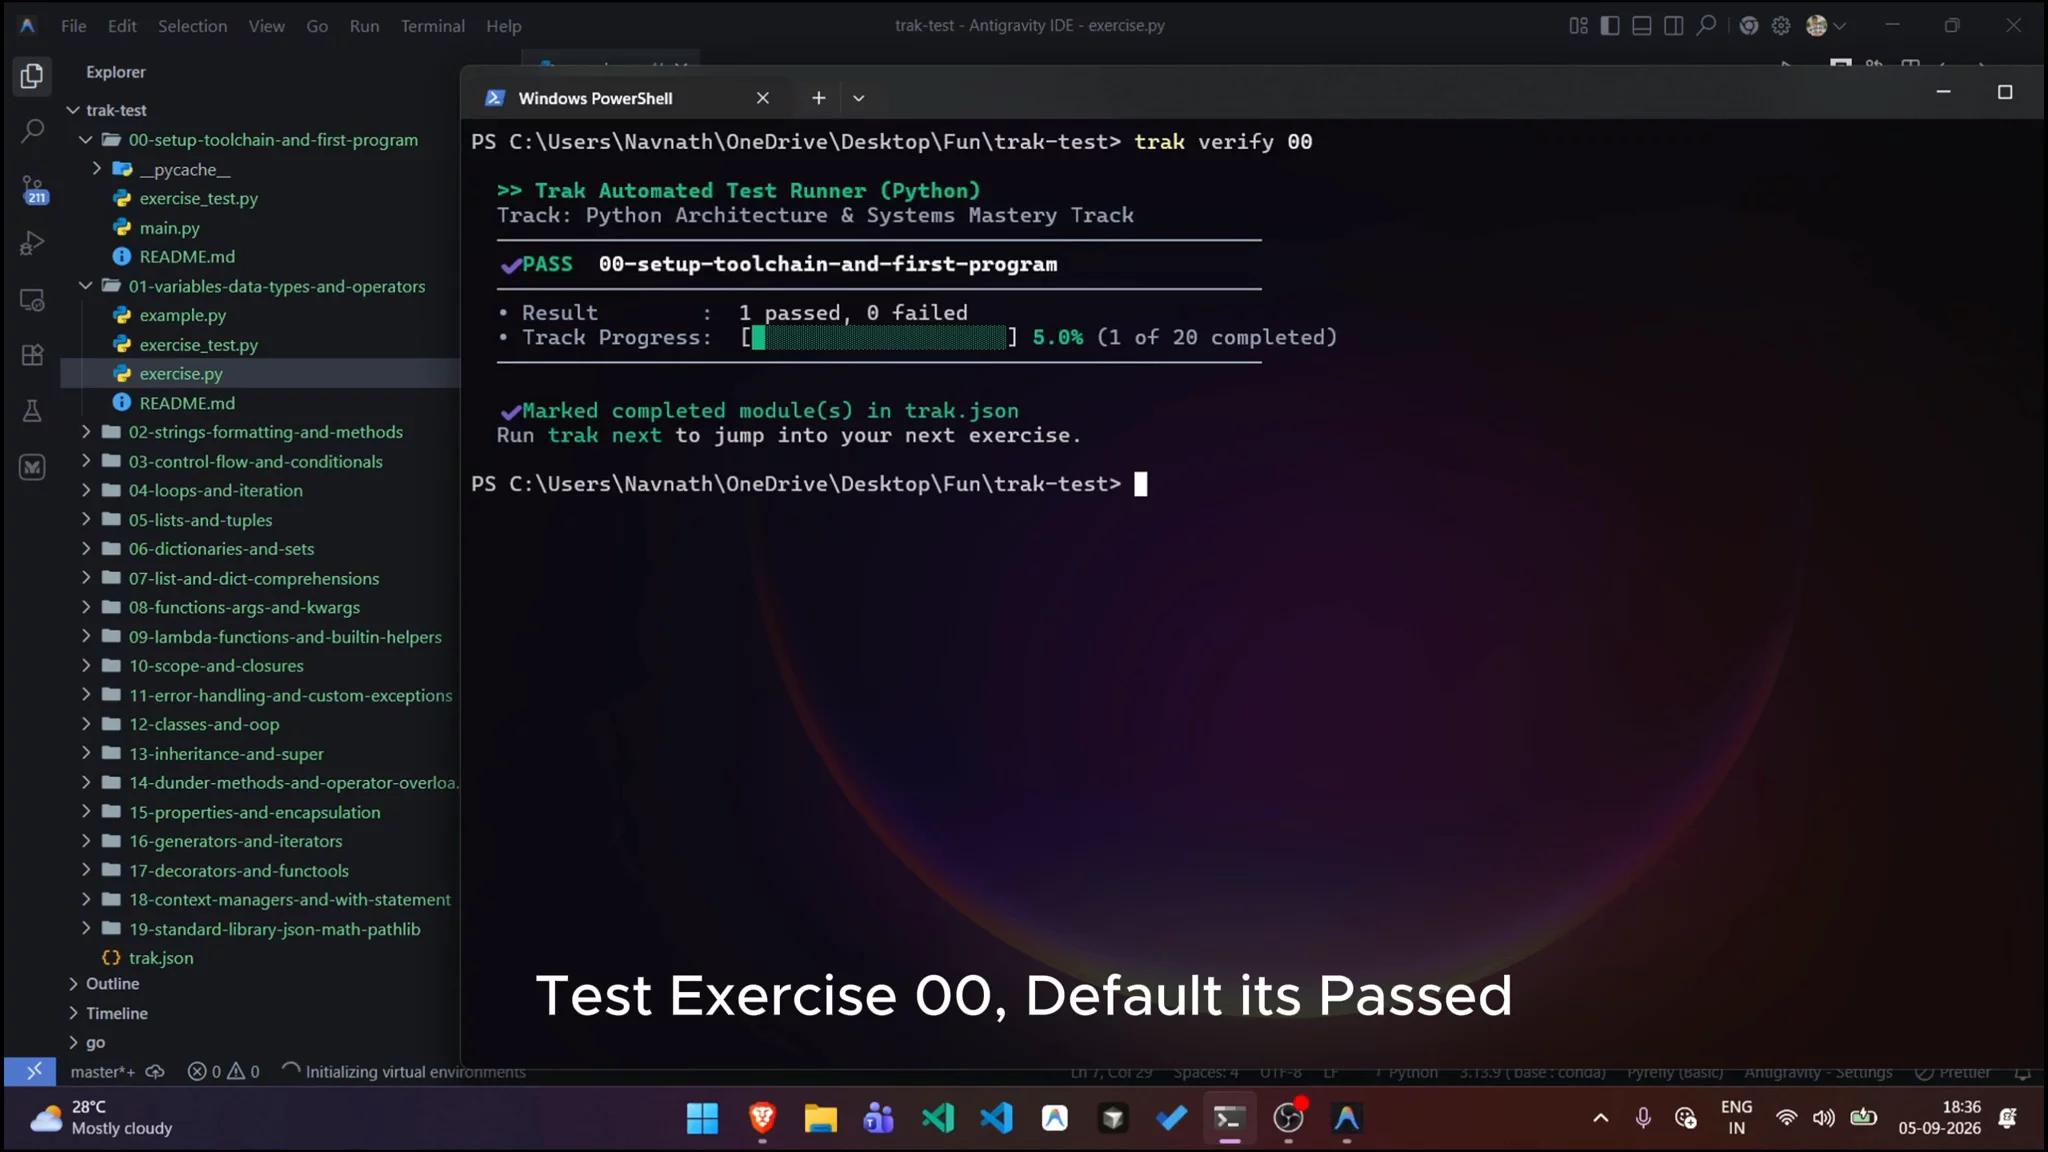Collapse the trak-test root folder
This screenshot has height=1152, width=2048.
tap(73, 110)
